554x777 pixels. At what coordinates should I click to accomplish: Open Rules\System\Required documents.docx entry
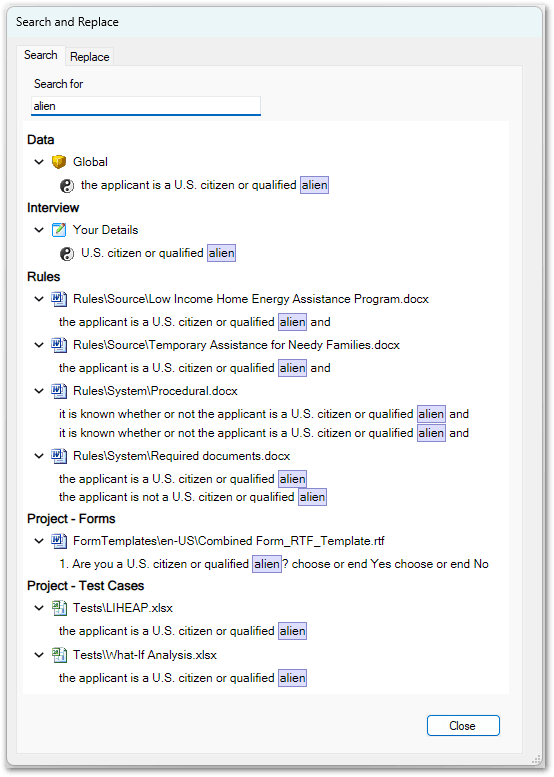pyautogui.click(x=181, y=456)
